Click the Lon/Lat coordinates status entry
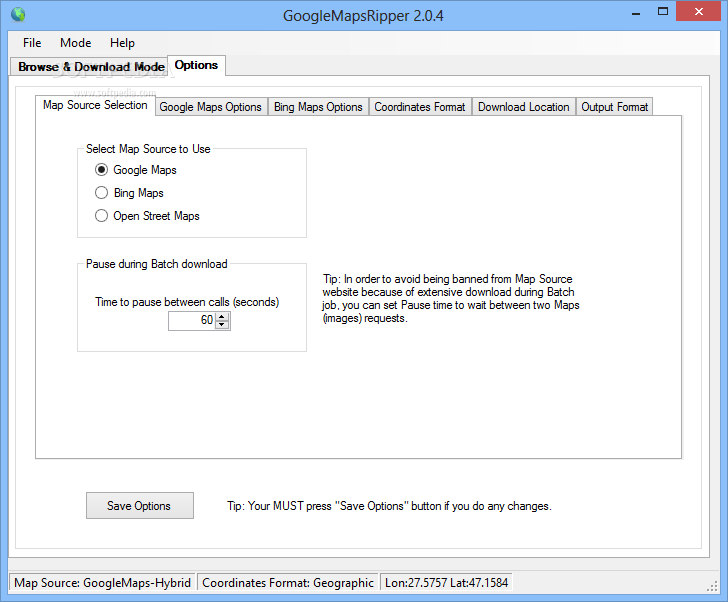This screenshot has height=602, width=728. [446, 583]
